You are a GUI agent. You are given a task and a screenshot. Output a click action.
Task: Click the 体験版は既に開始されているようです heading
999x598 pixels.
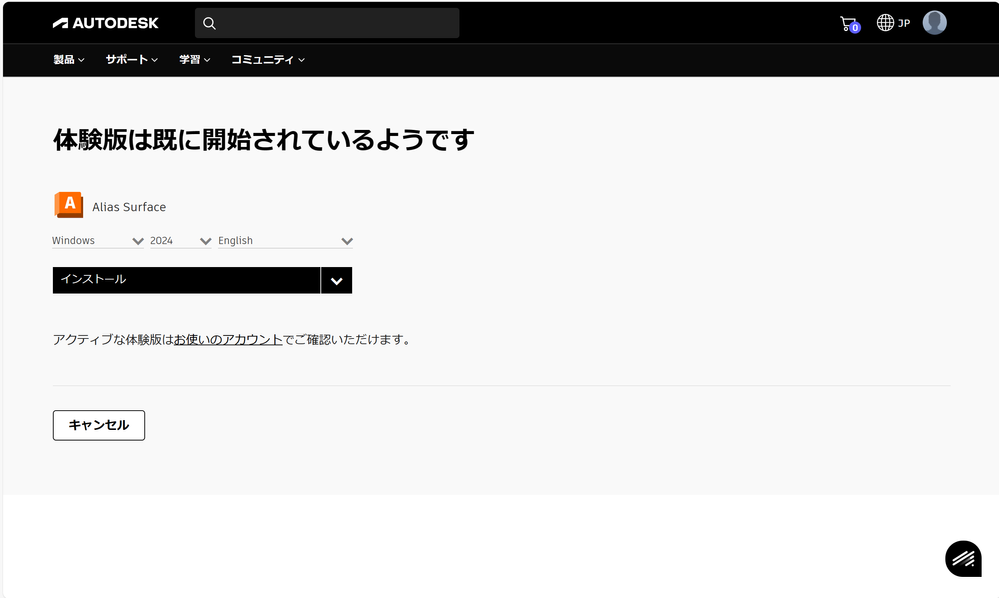point(264,139)
